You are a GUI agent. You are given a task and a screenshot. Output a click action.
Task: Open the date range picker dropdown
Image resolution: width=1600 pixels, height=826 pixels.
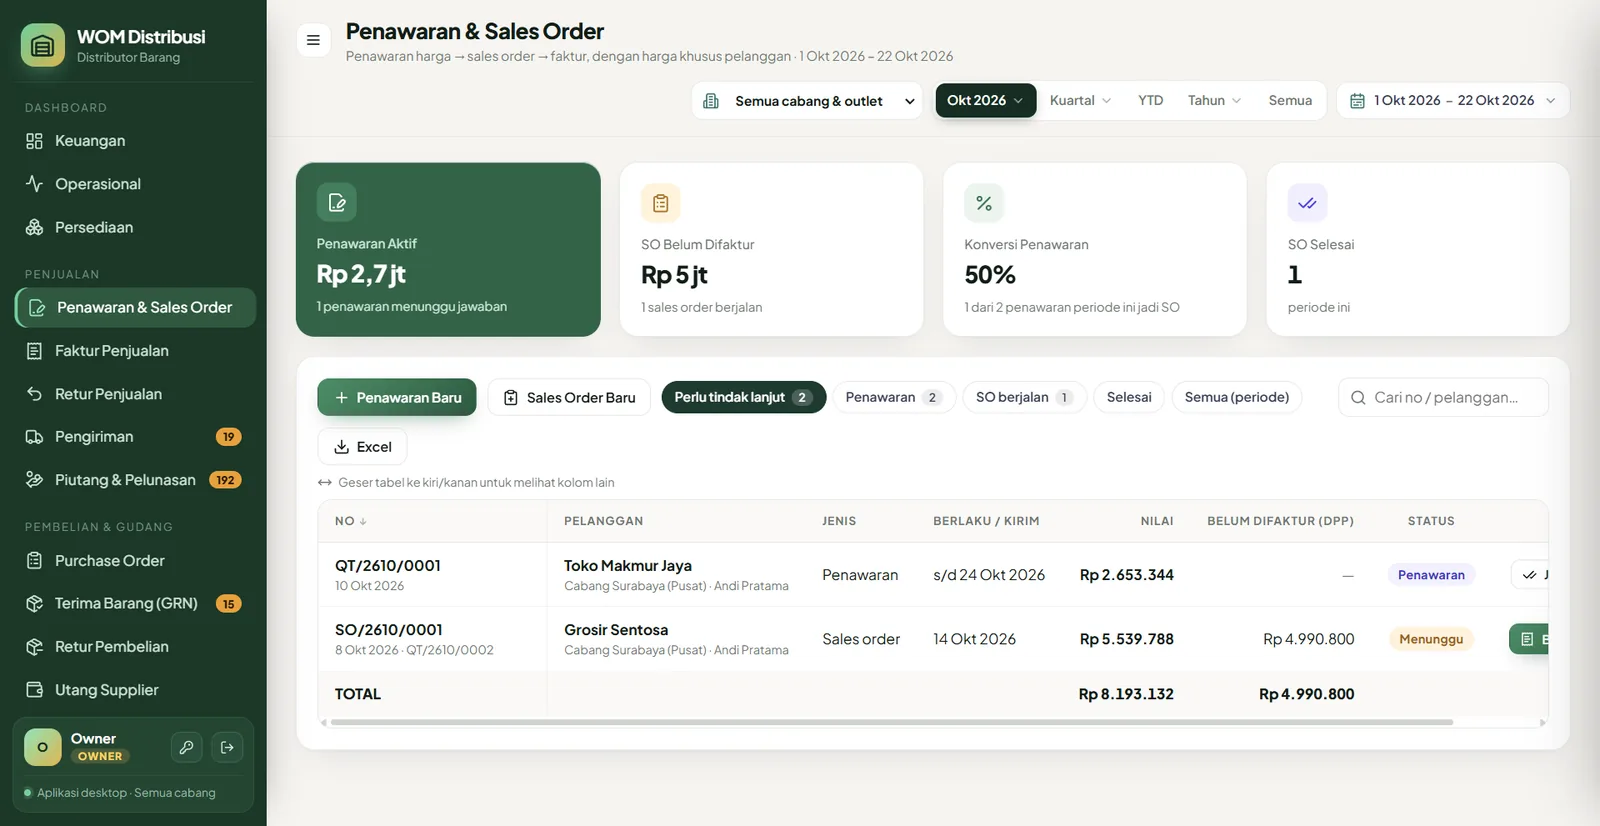click(1453, 101)
